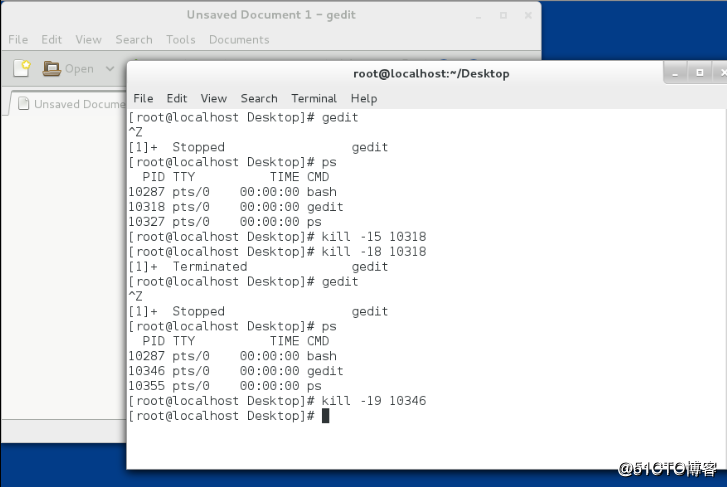Click the New Document icon in gedit

tap(21, 69)
